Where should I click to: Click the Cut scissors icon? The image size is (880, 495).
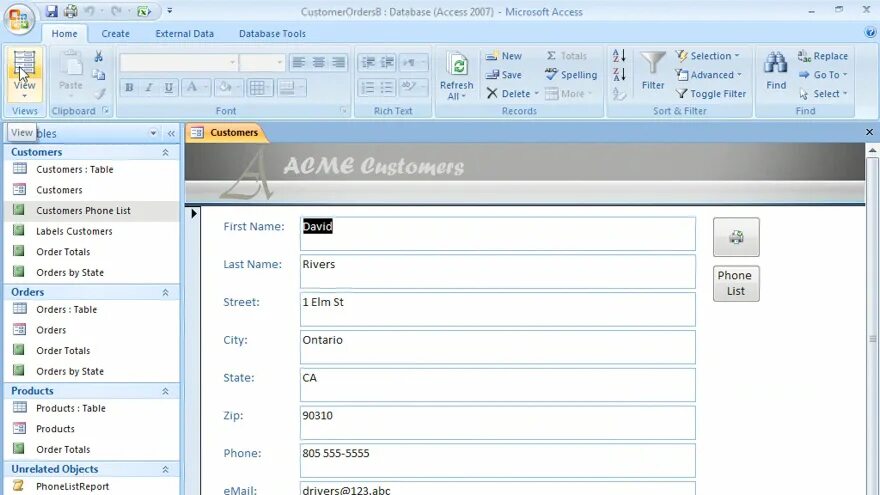point(99,56)
